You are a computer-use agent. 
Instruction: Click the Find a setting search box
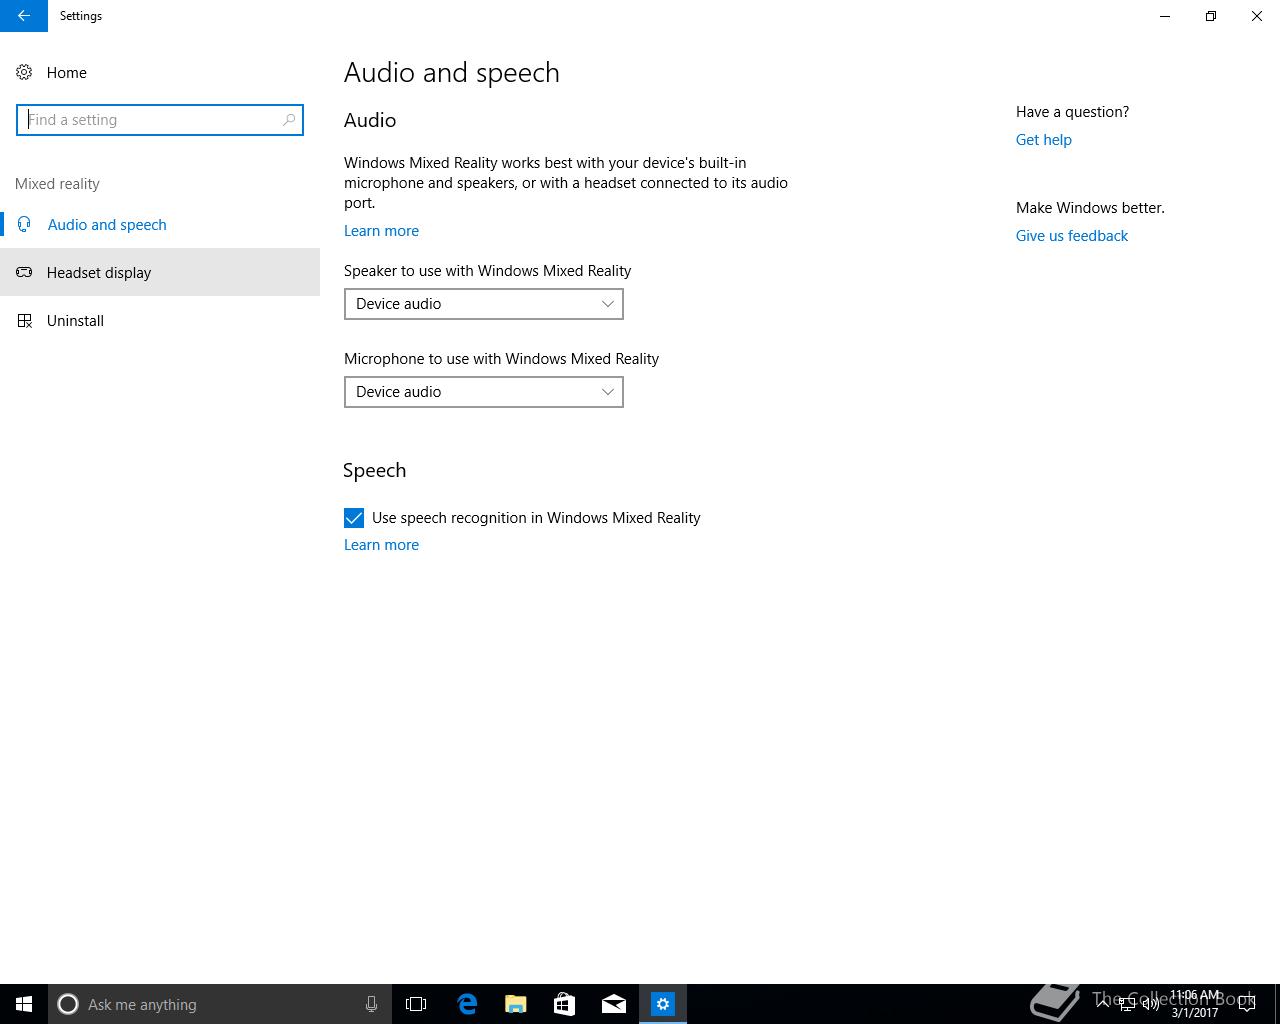click(x=160, y=120)
